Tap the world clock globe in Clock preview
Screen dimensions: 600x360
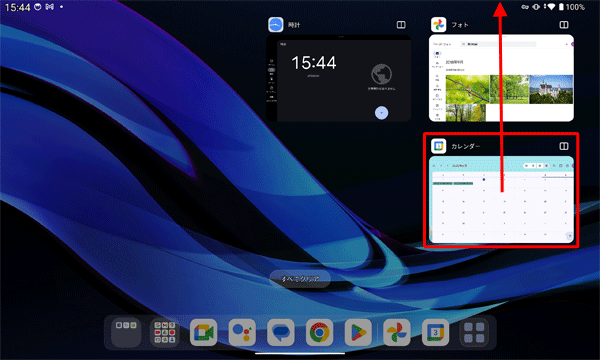(x=382, y=74)
